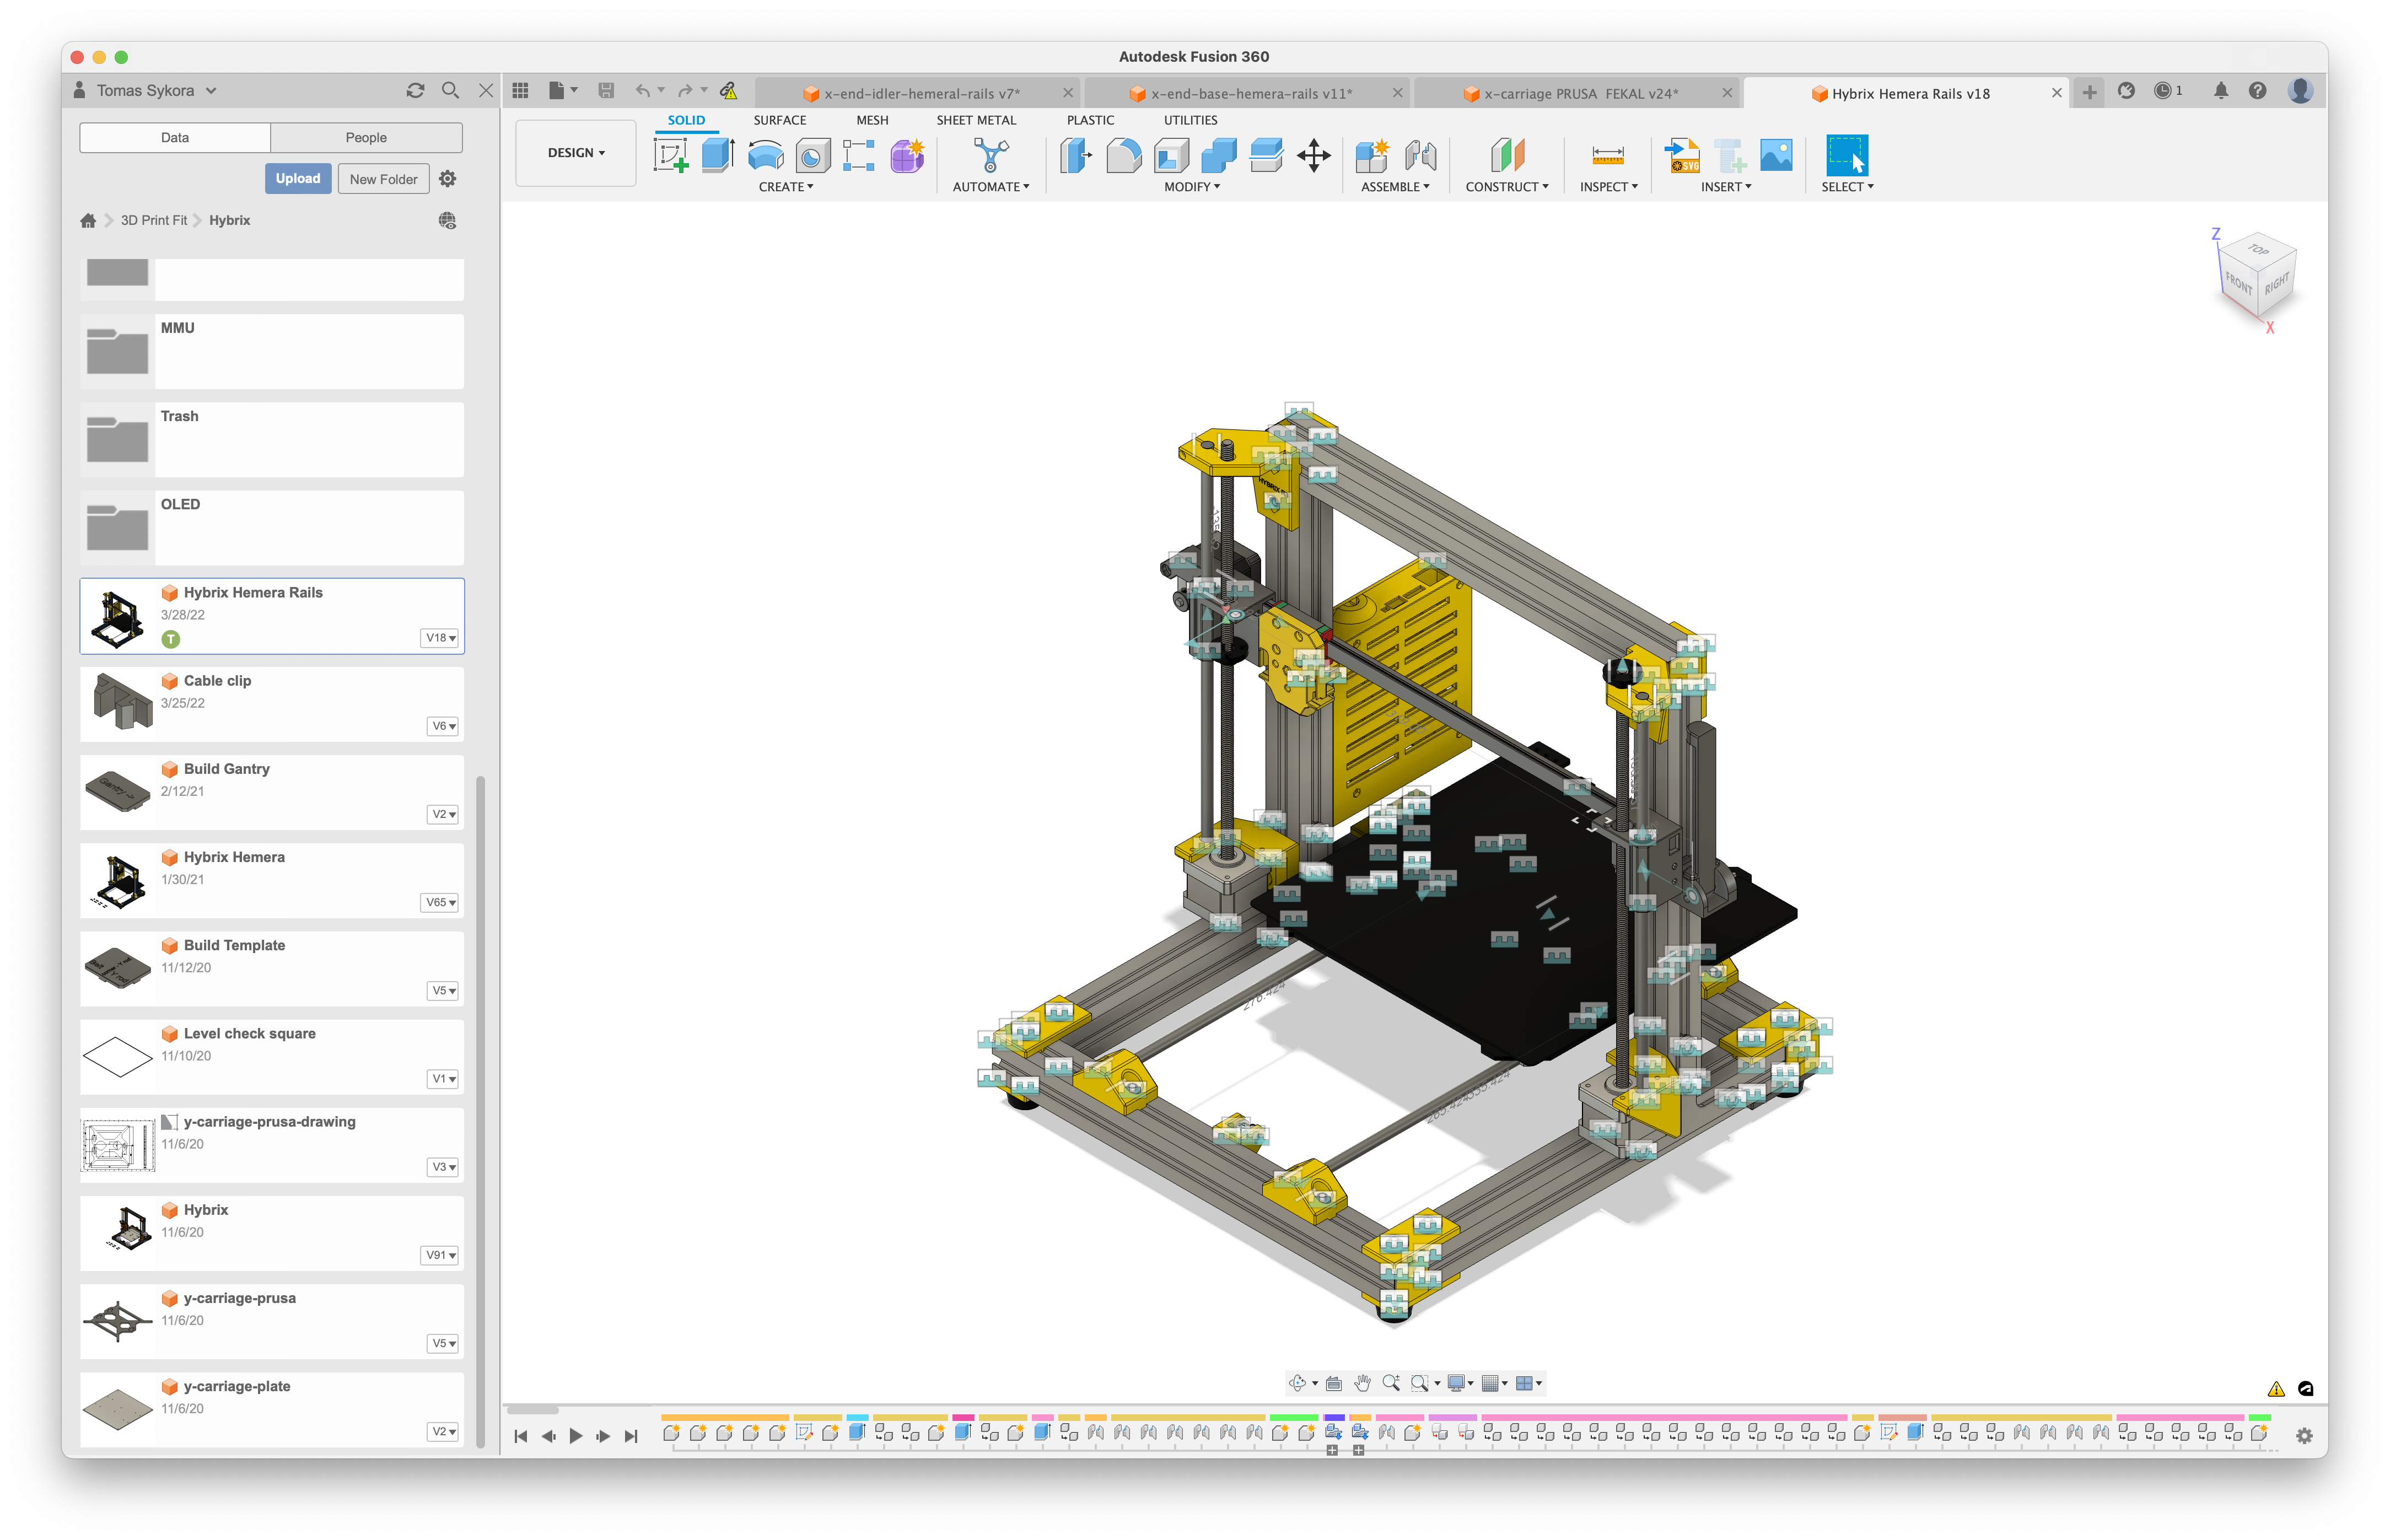
Task: Open notifications bell
Action: tap(2220, 91)
